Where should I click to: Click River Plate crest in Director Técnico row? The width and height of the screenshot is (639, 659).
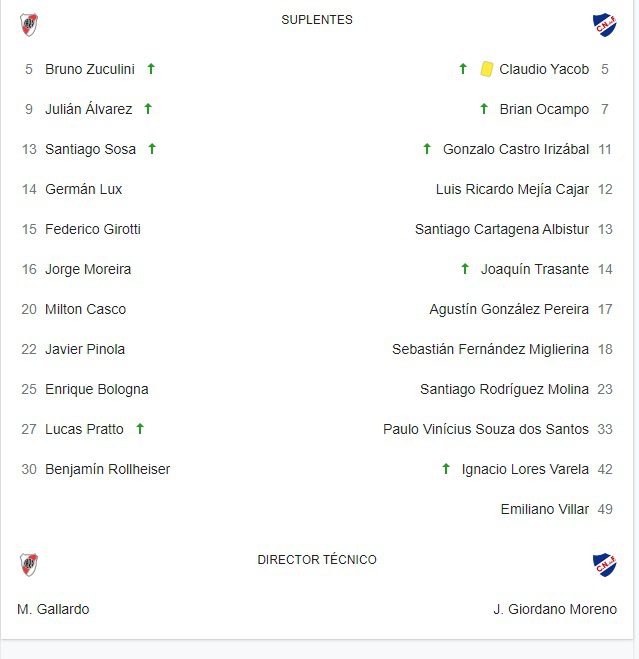pyautogui.click(x=29, y=565)
